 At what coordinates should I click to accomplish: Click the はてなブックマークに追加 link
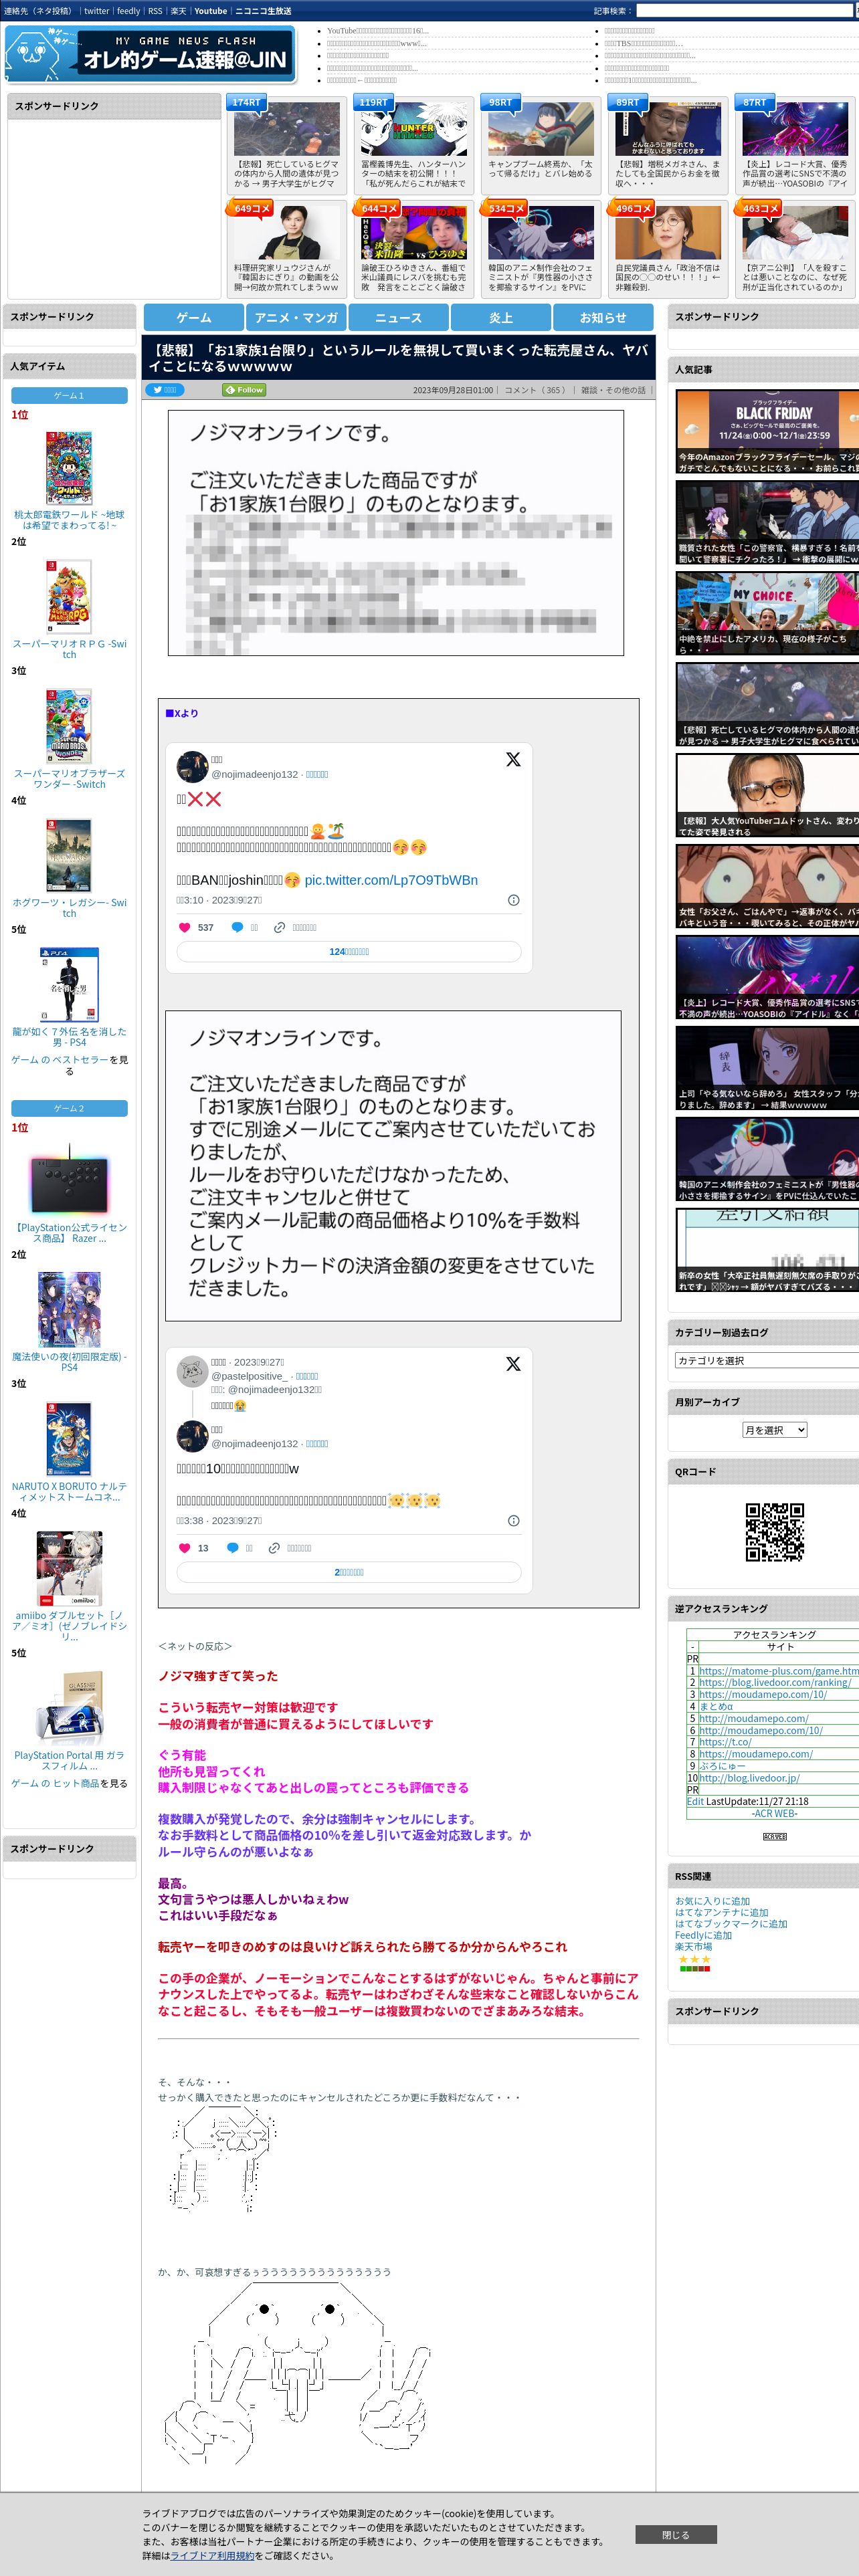point(731,1923)
